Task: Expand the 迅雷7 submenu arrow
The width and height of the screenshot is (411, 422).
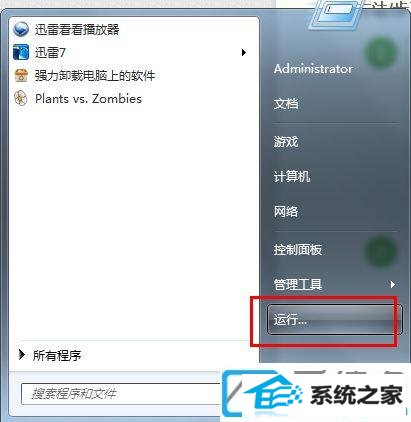Action: [244, 52]
